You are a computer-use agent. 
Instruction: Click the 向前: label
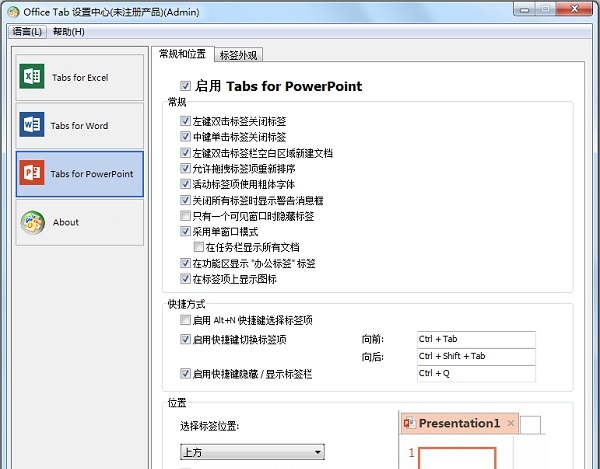click(373, 339)
